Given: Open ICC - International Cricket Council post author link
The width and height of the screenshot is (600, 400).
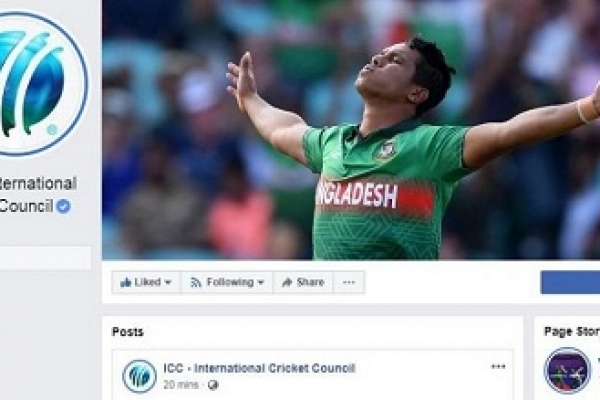Looking at the screenshot, I should [259, 368].
